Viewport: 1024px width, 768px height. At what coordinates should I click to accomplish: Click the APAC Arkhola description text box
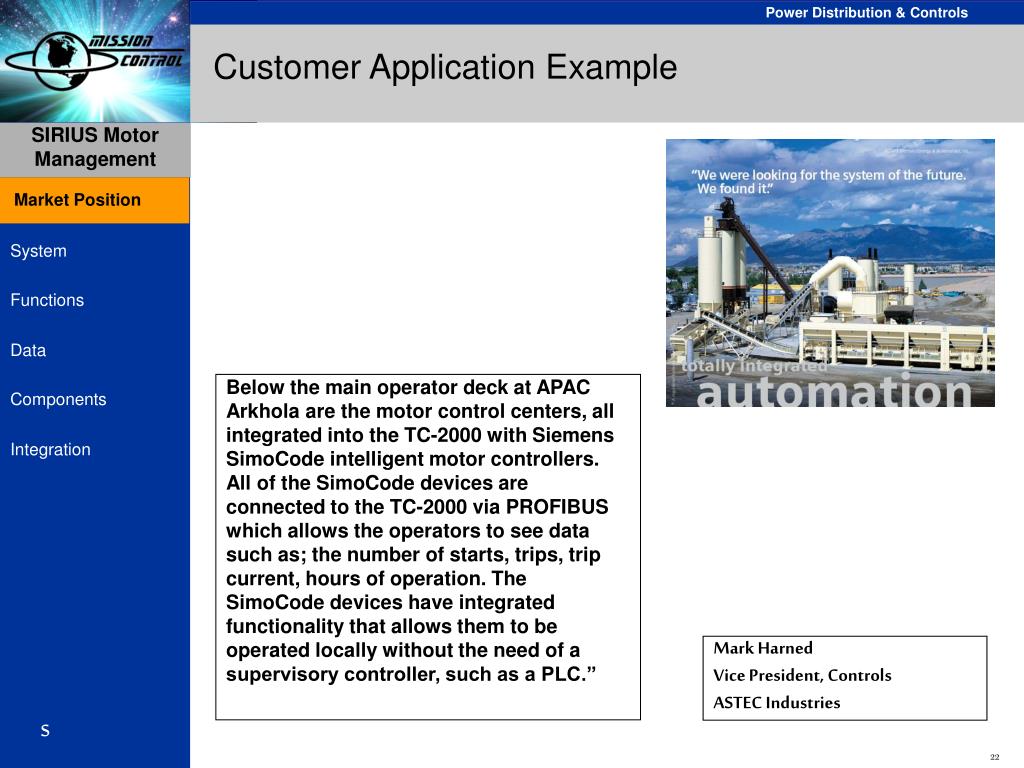pos(428,547)
